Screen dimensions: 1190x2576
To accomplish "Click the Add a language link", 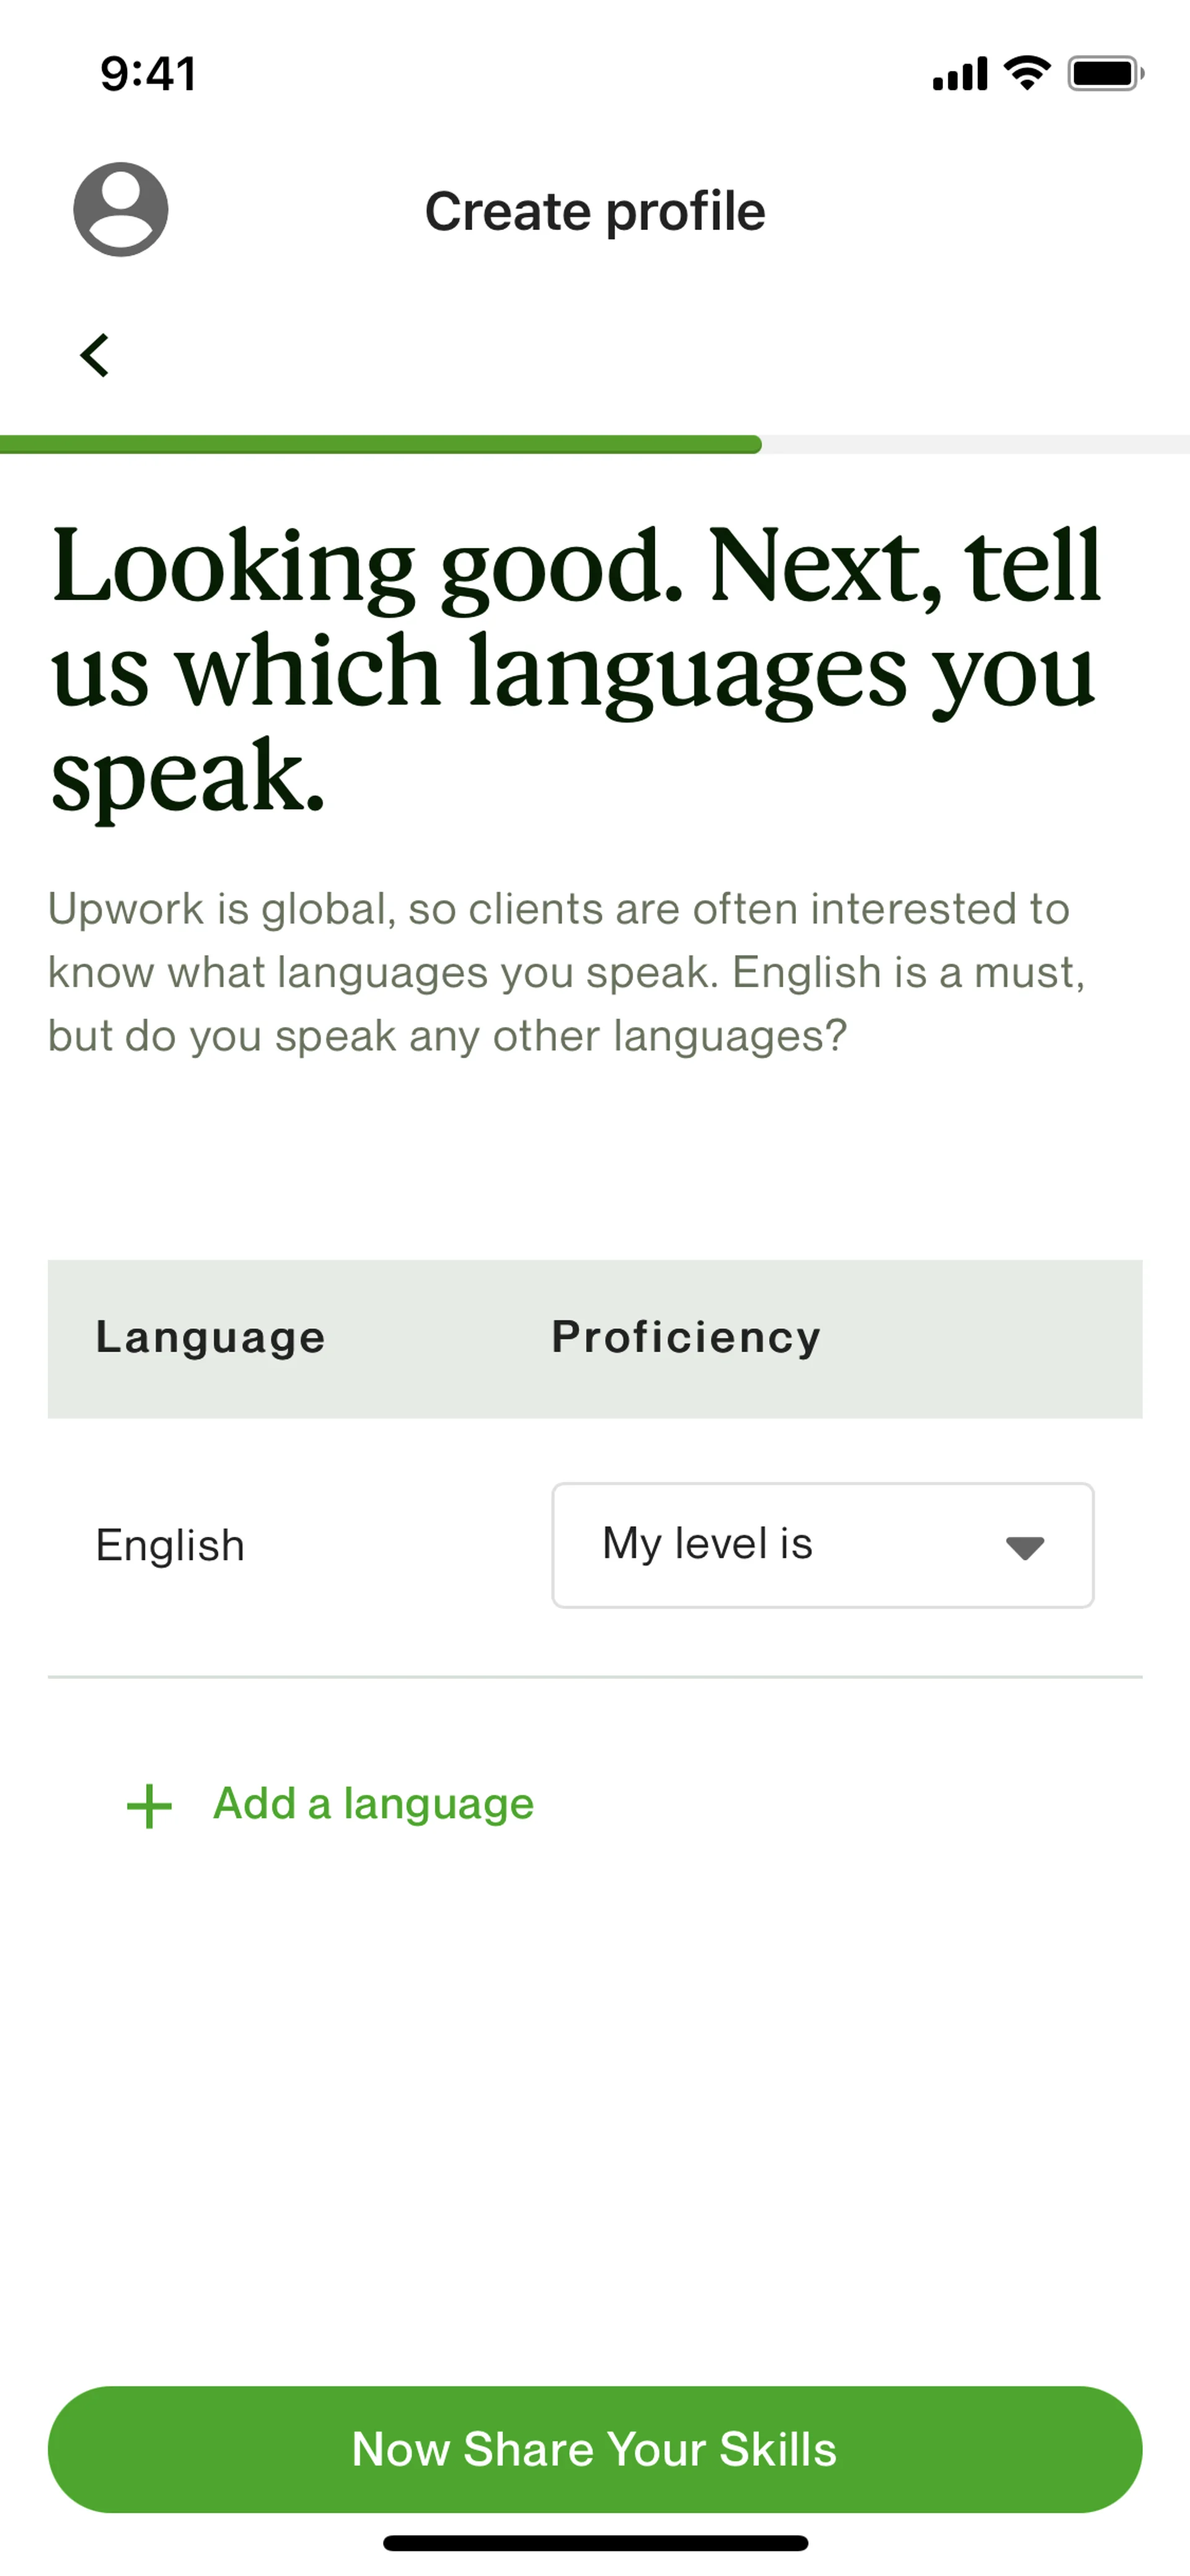I will pos(373,1804).
